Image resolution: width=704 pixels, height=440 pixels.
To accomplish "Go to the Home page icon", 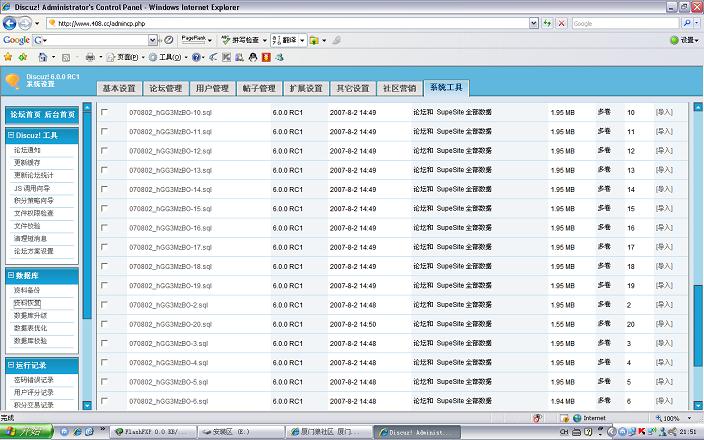I will (43, 57).
